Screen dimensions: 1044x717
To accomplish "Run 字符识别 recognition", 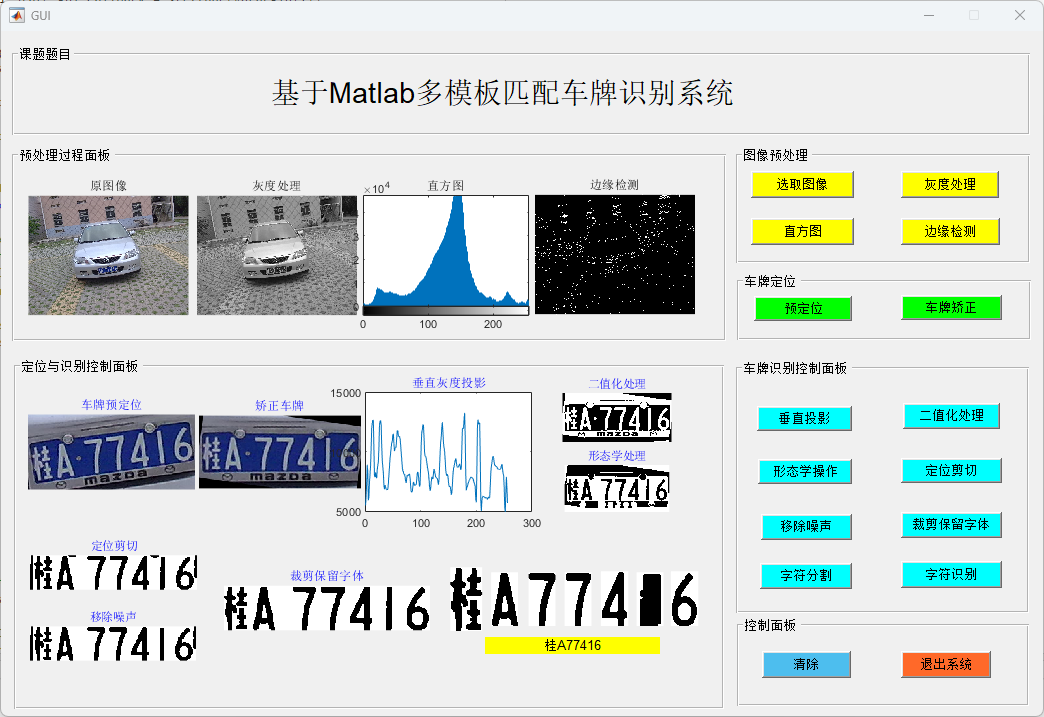I will (x=951, y=574).
